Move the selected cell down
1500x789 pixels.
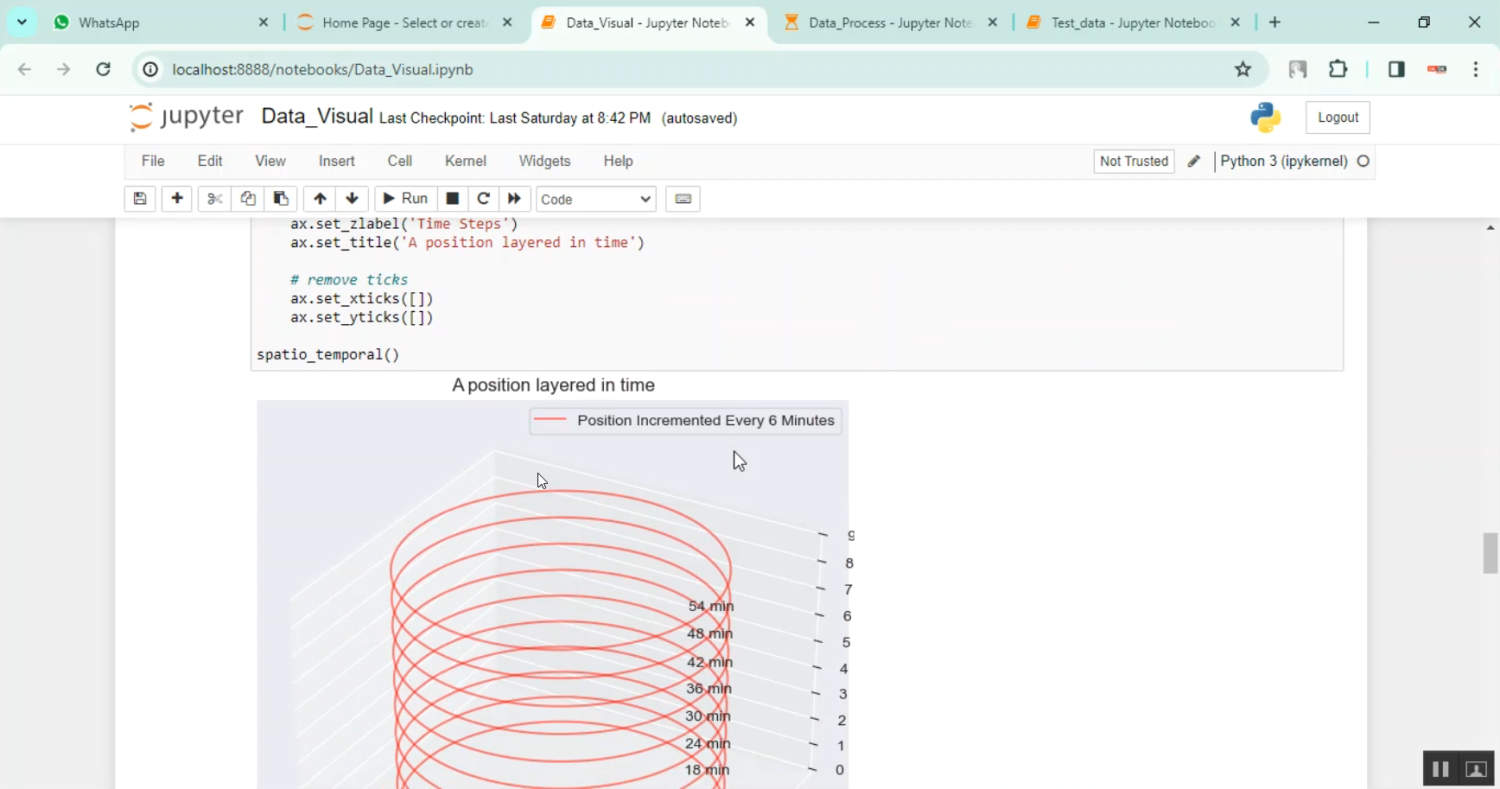tap(352, 199)
